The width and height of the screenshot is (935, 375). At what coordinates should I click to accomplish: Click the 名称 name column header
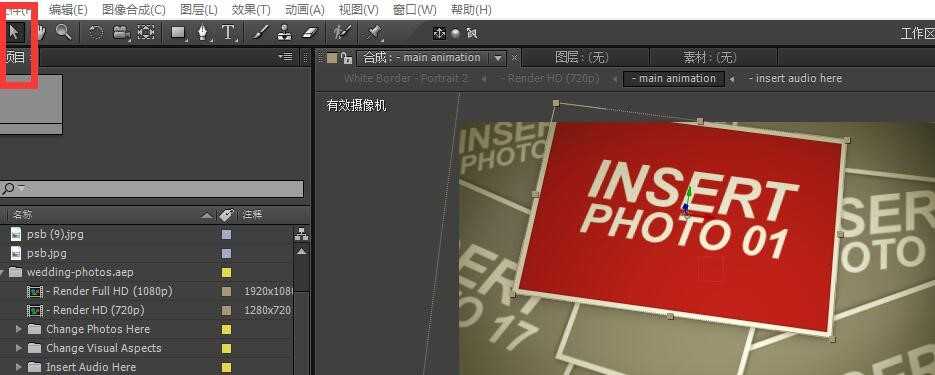(x=23, y=215)
